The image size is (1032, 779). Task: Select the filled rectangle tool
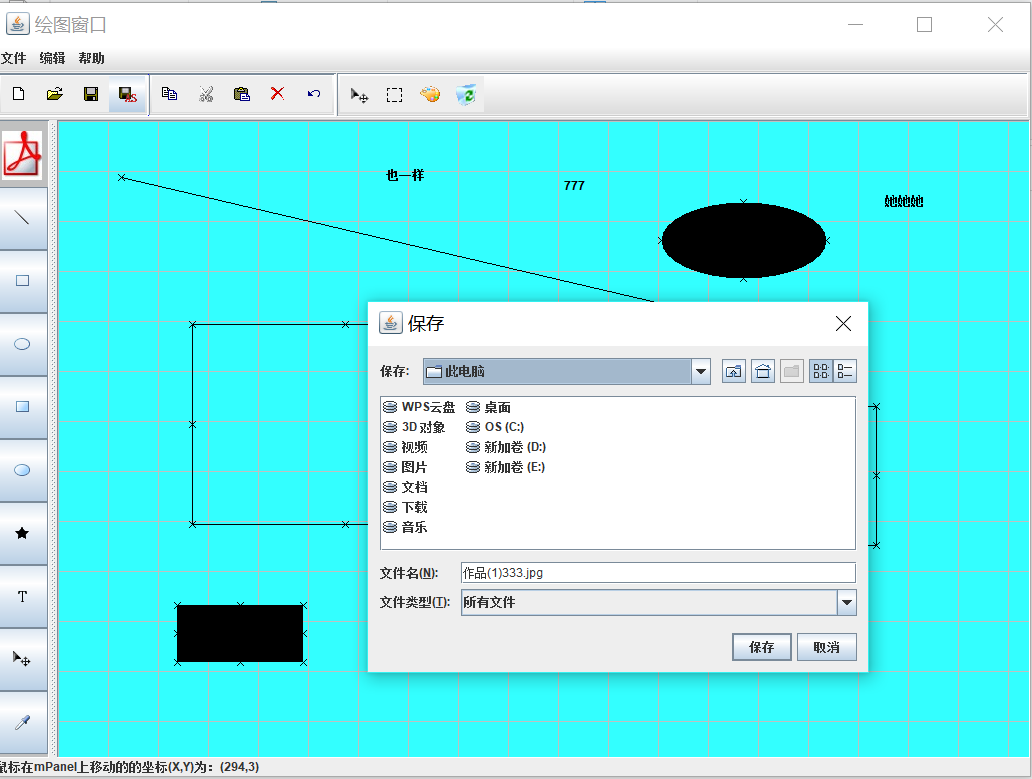[x=23, y=407]
